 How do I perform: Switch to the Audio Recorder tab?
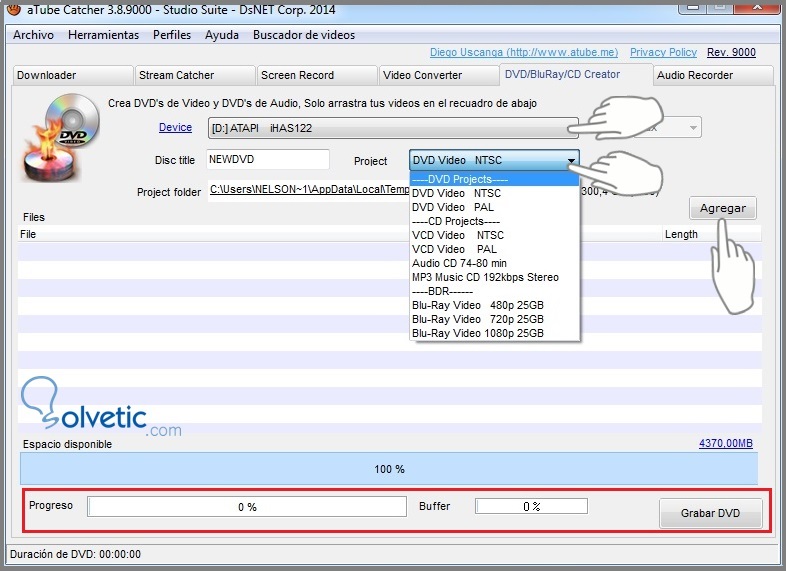(x=713, y=75)
